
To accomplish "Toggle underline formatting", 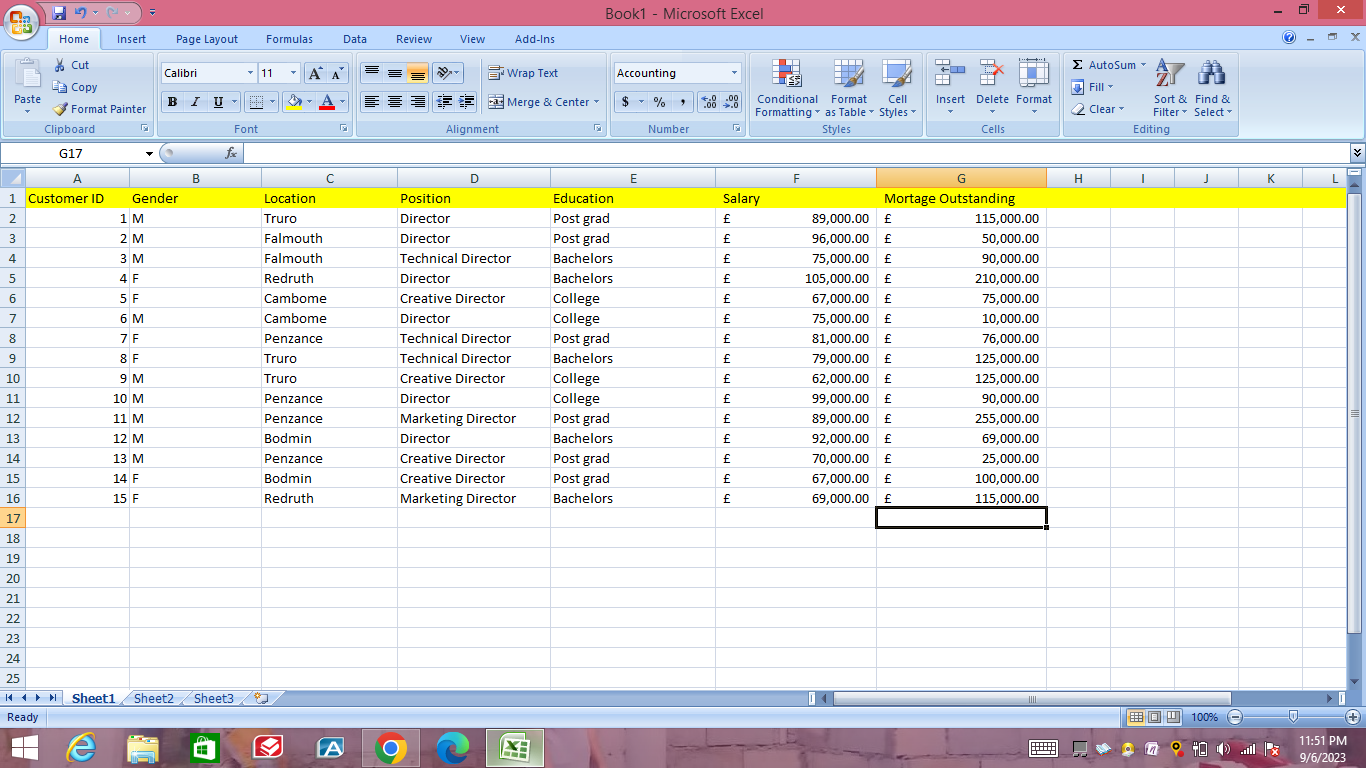I will pos(218,102).
